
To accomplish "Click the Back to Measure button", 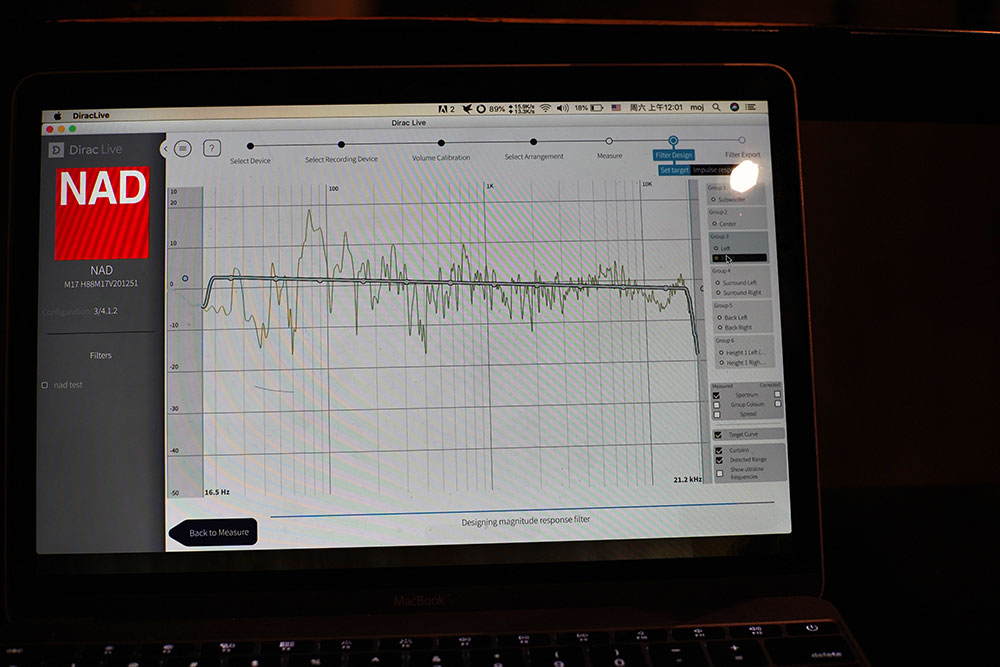I will tap(214, 532).
